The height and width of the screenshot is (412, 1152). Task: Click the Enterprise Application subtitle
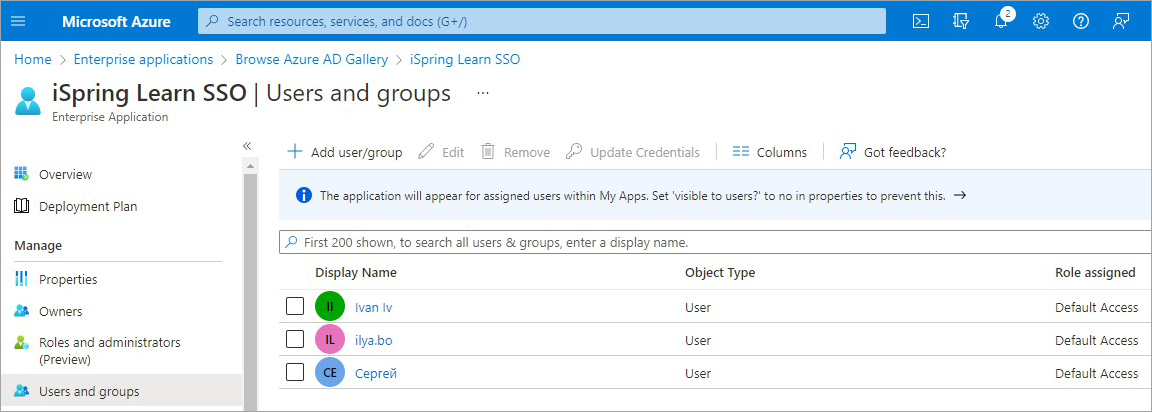(110, 117)
